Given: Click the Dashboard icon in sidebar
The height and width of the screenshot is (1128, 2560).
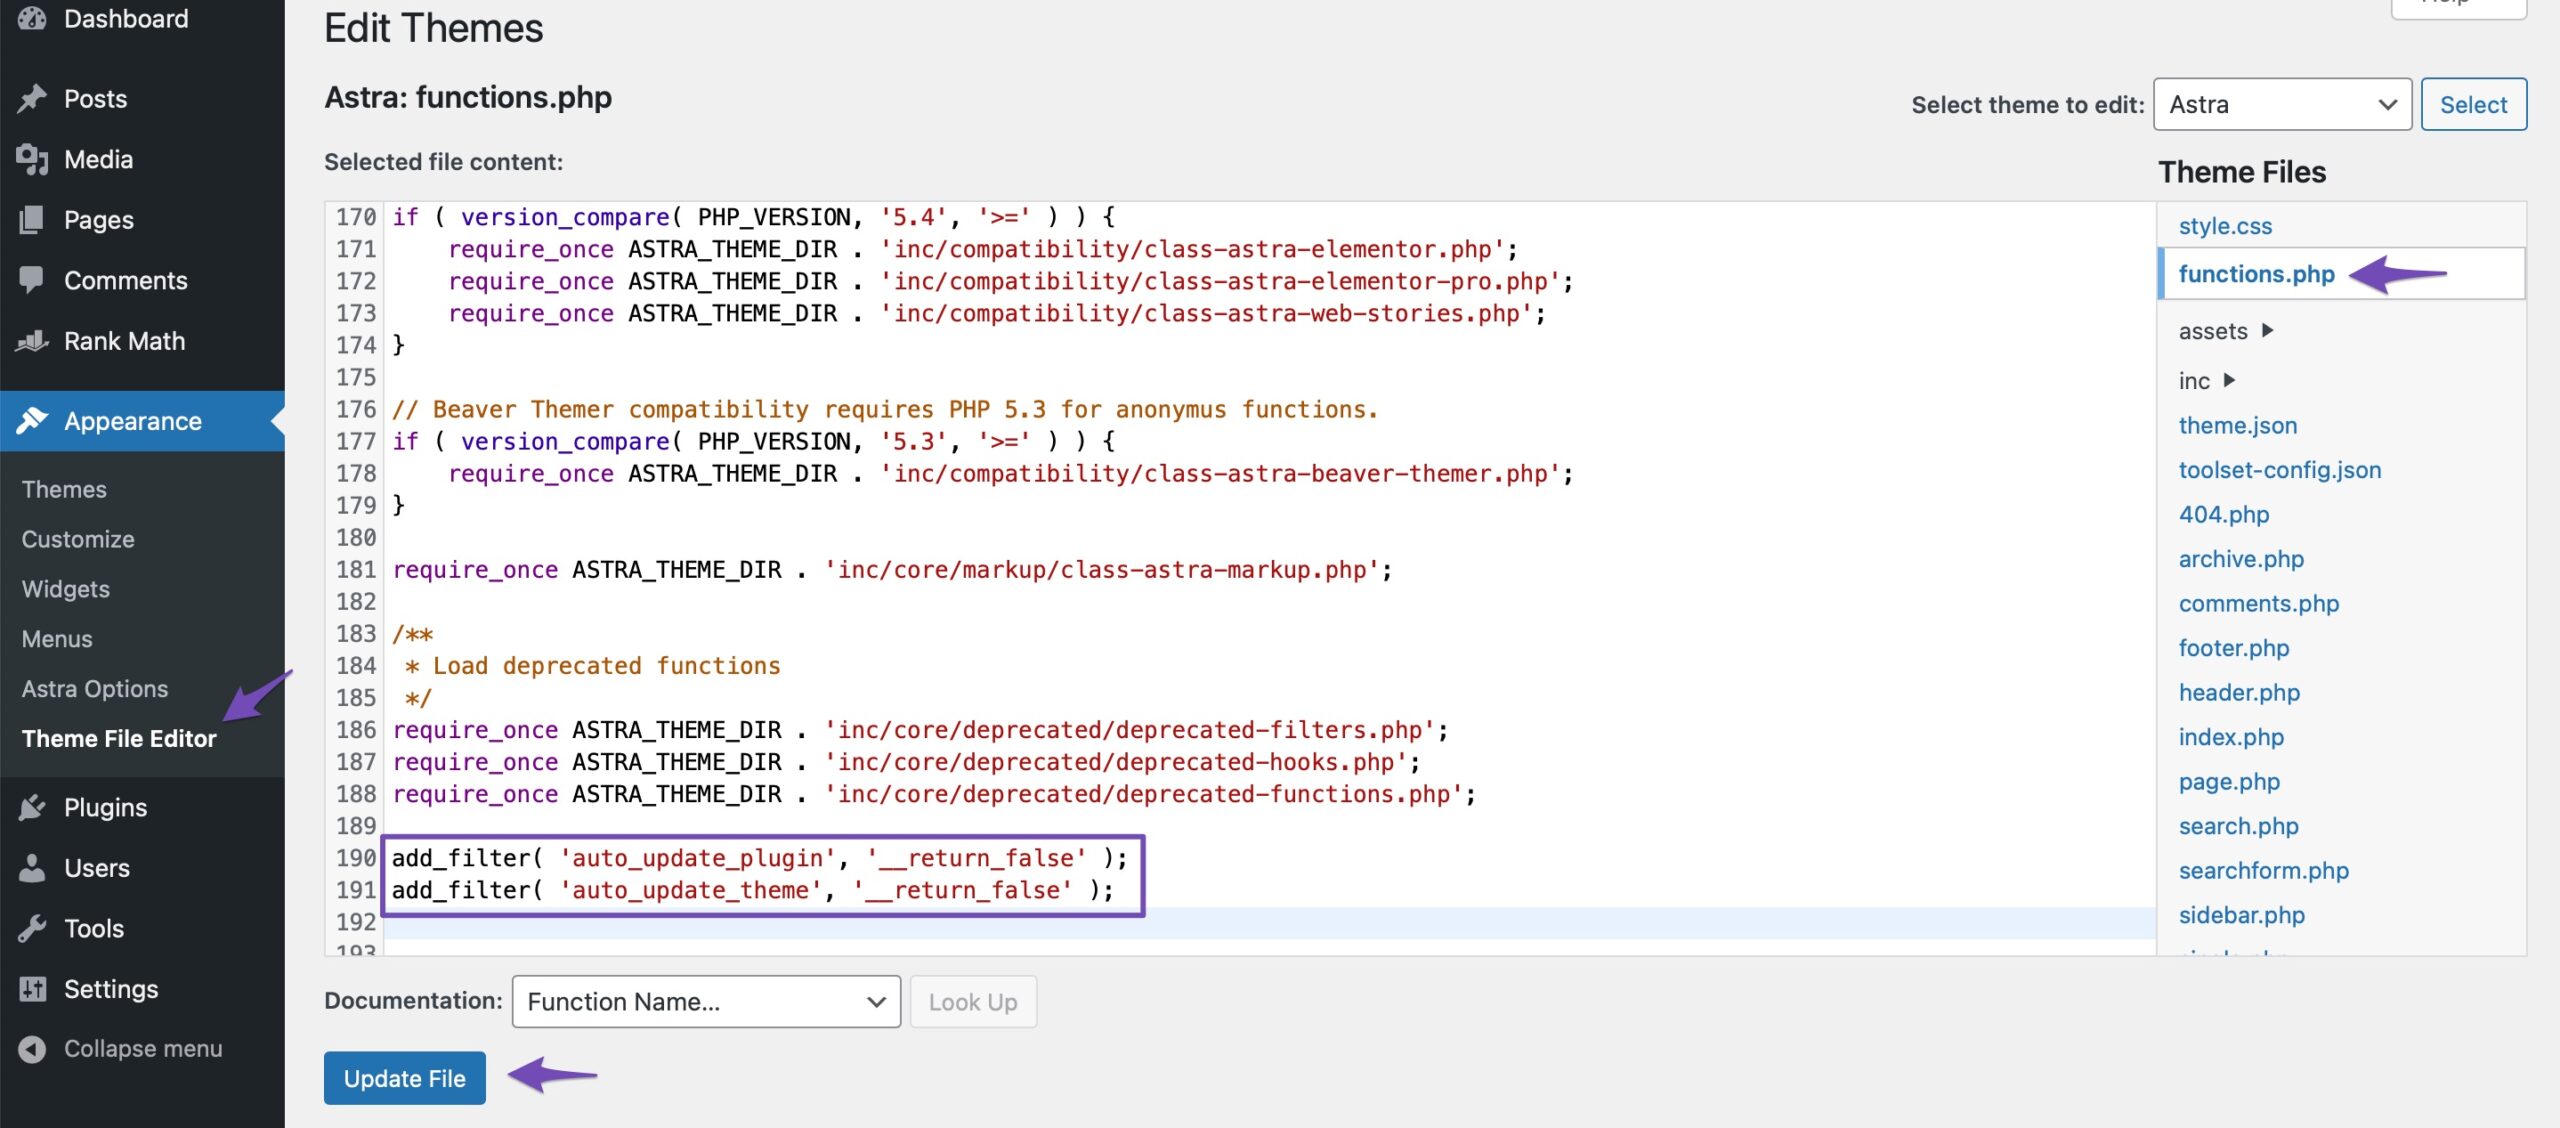Looking at the screenshot, I should 31,20.
